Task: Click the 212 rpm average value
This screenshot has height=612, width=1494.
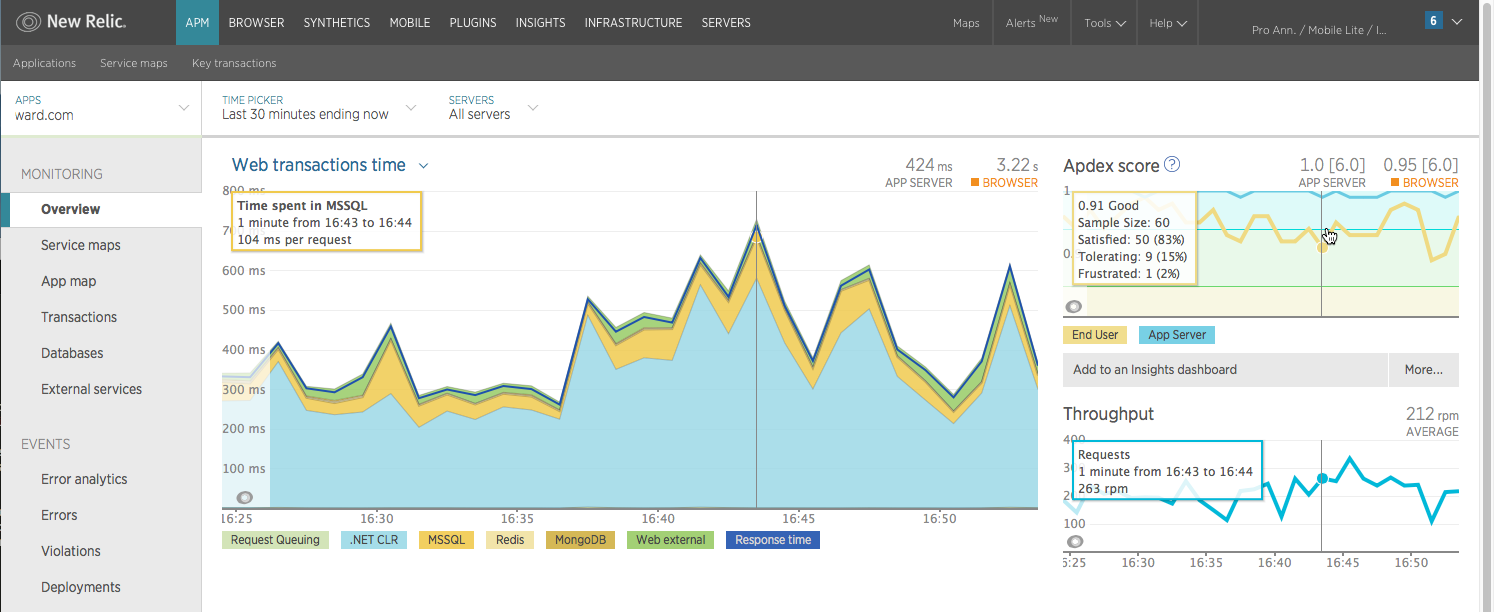Action: pyautogui.click(x=1432, y=414)
